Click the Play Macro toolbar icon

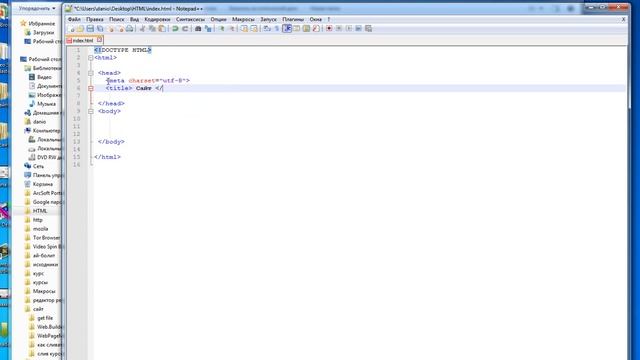(x=349, y=29)
